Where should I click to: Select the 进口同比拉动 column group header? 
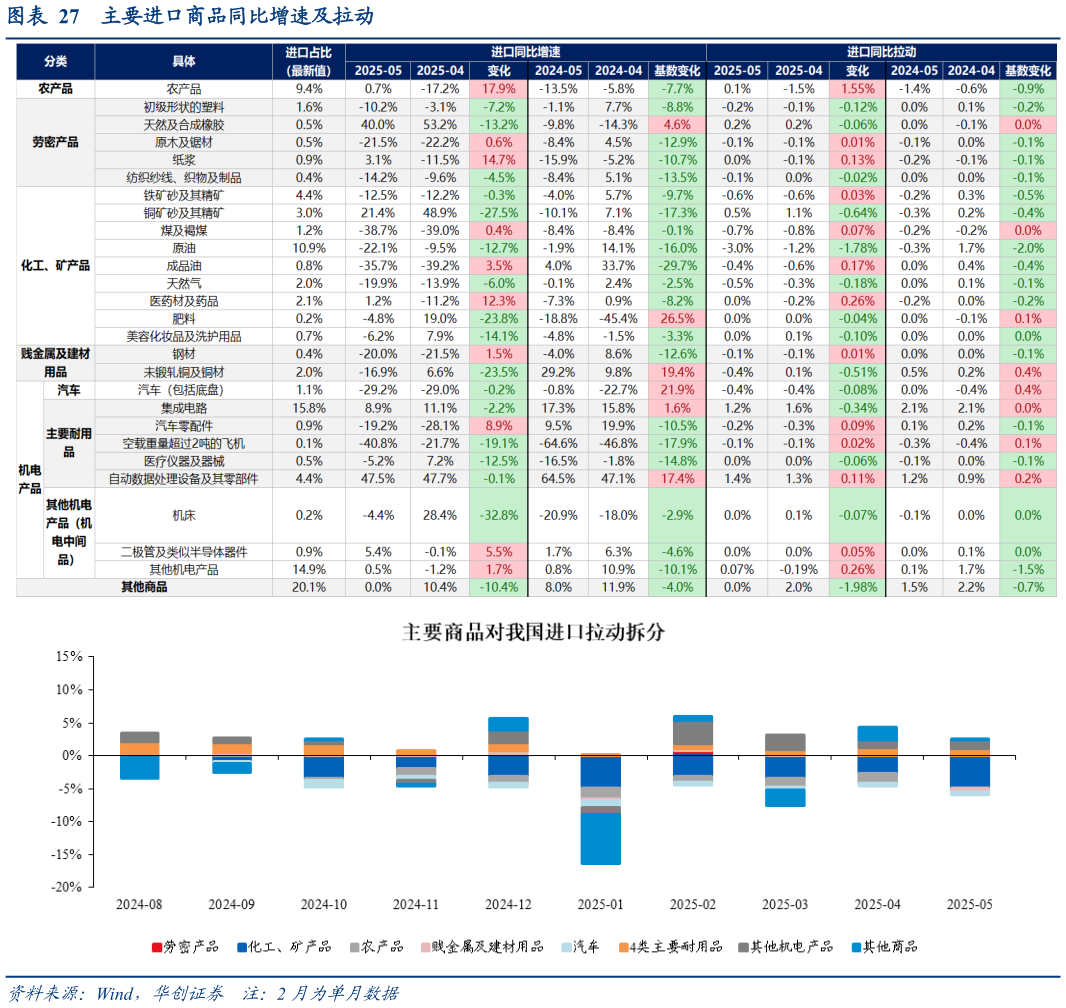point(880,52)
